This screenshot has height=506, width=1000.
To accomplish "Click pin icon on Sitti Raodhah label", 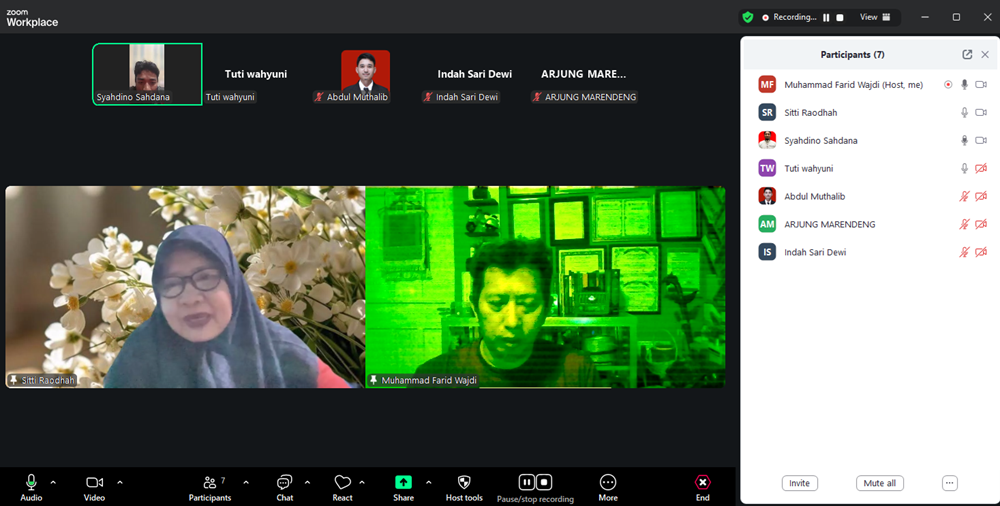I will click(x=13, y=380).
